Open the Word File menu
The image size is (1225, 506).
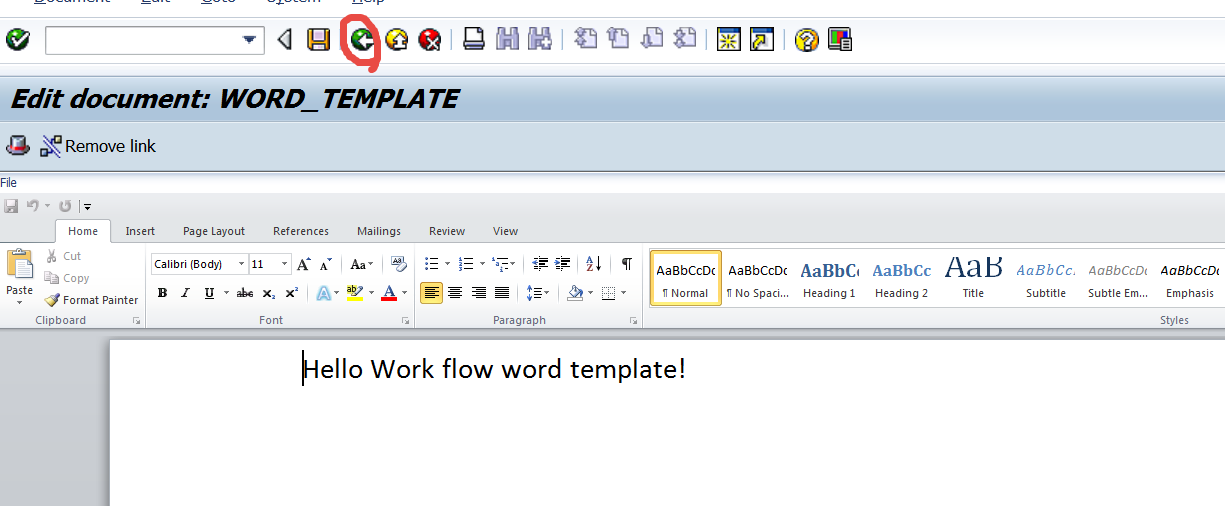(8, 182)
